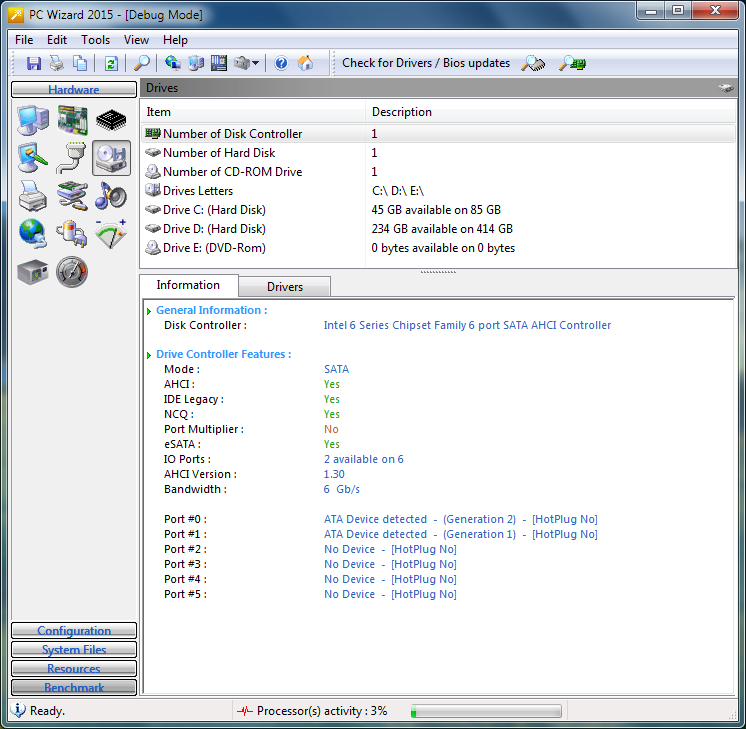The image size is (746, 729).
Task: Select the Number of CD-ROM Drive row
Action: [x=438, y=172]
